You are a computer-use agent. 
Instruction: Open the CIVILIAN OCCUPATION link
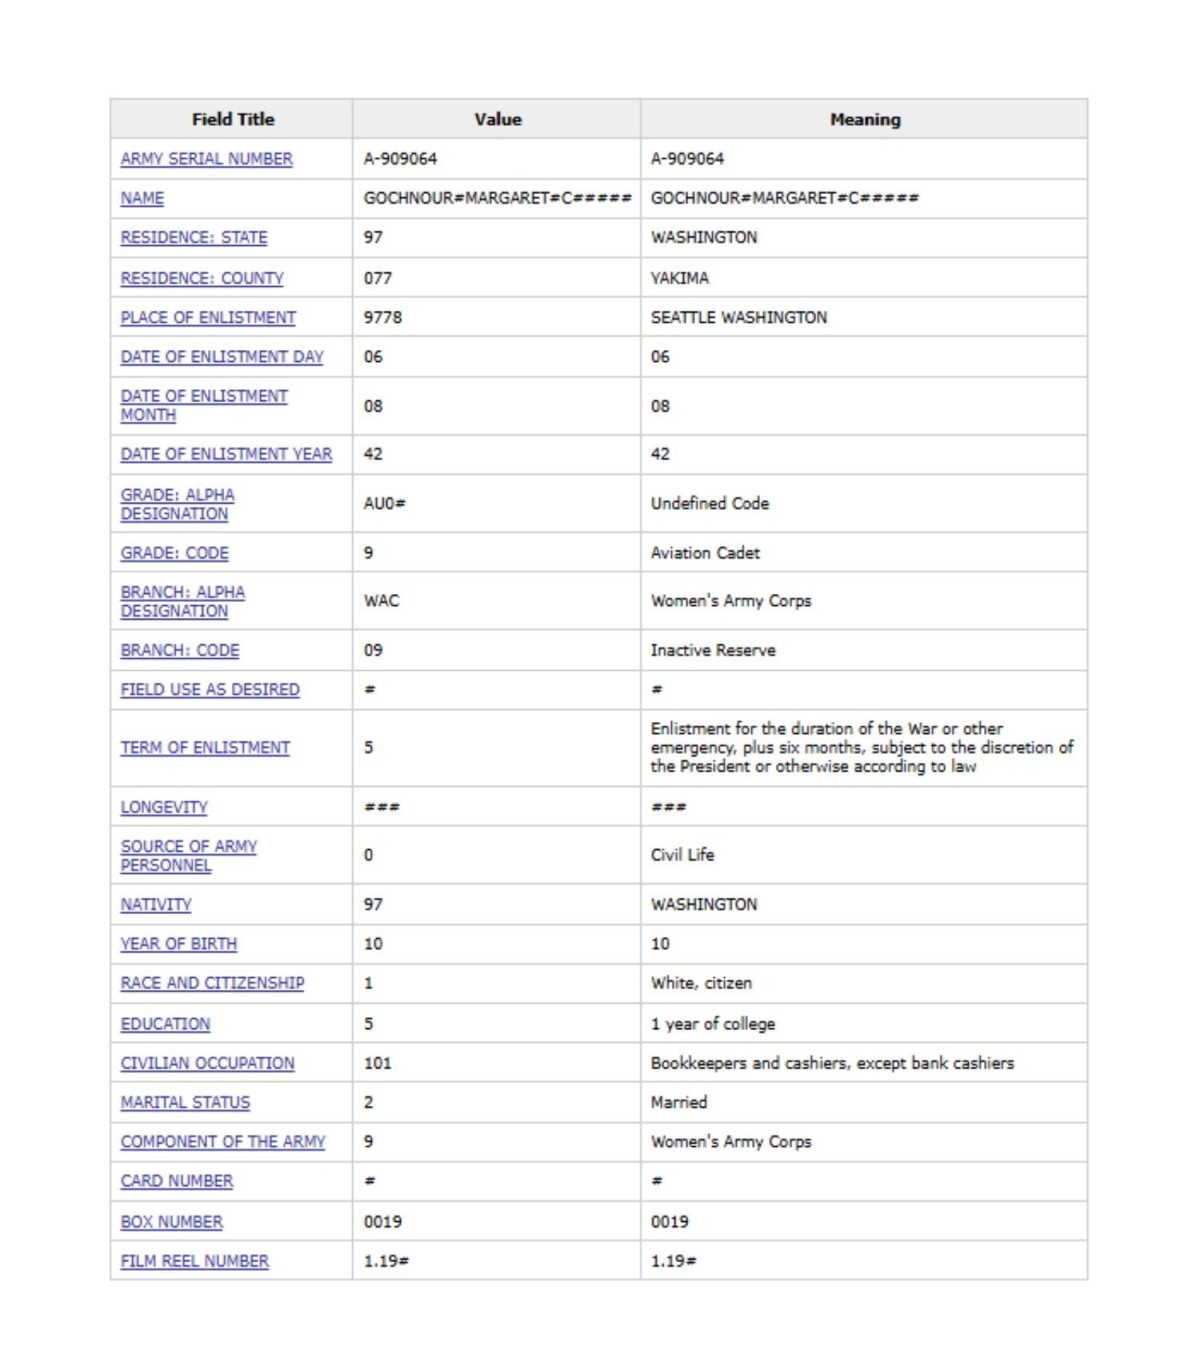207,1063
